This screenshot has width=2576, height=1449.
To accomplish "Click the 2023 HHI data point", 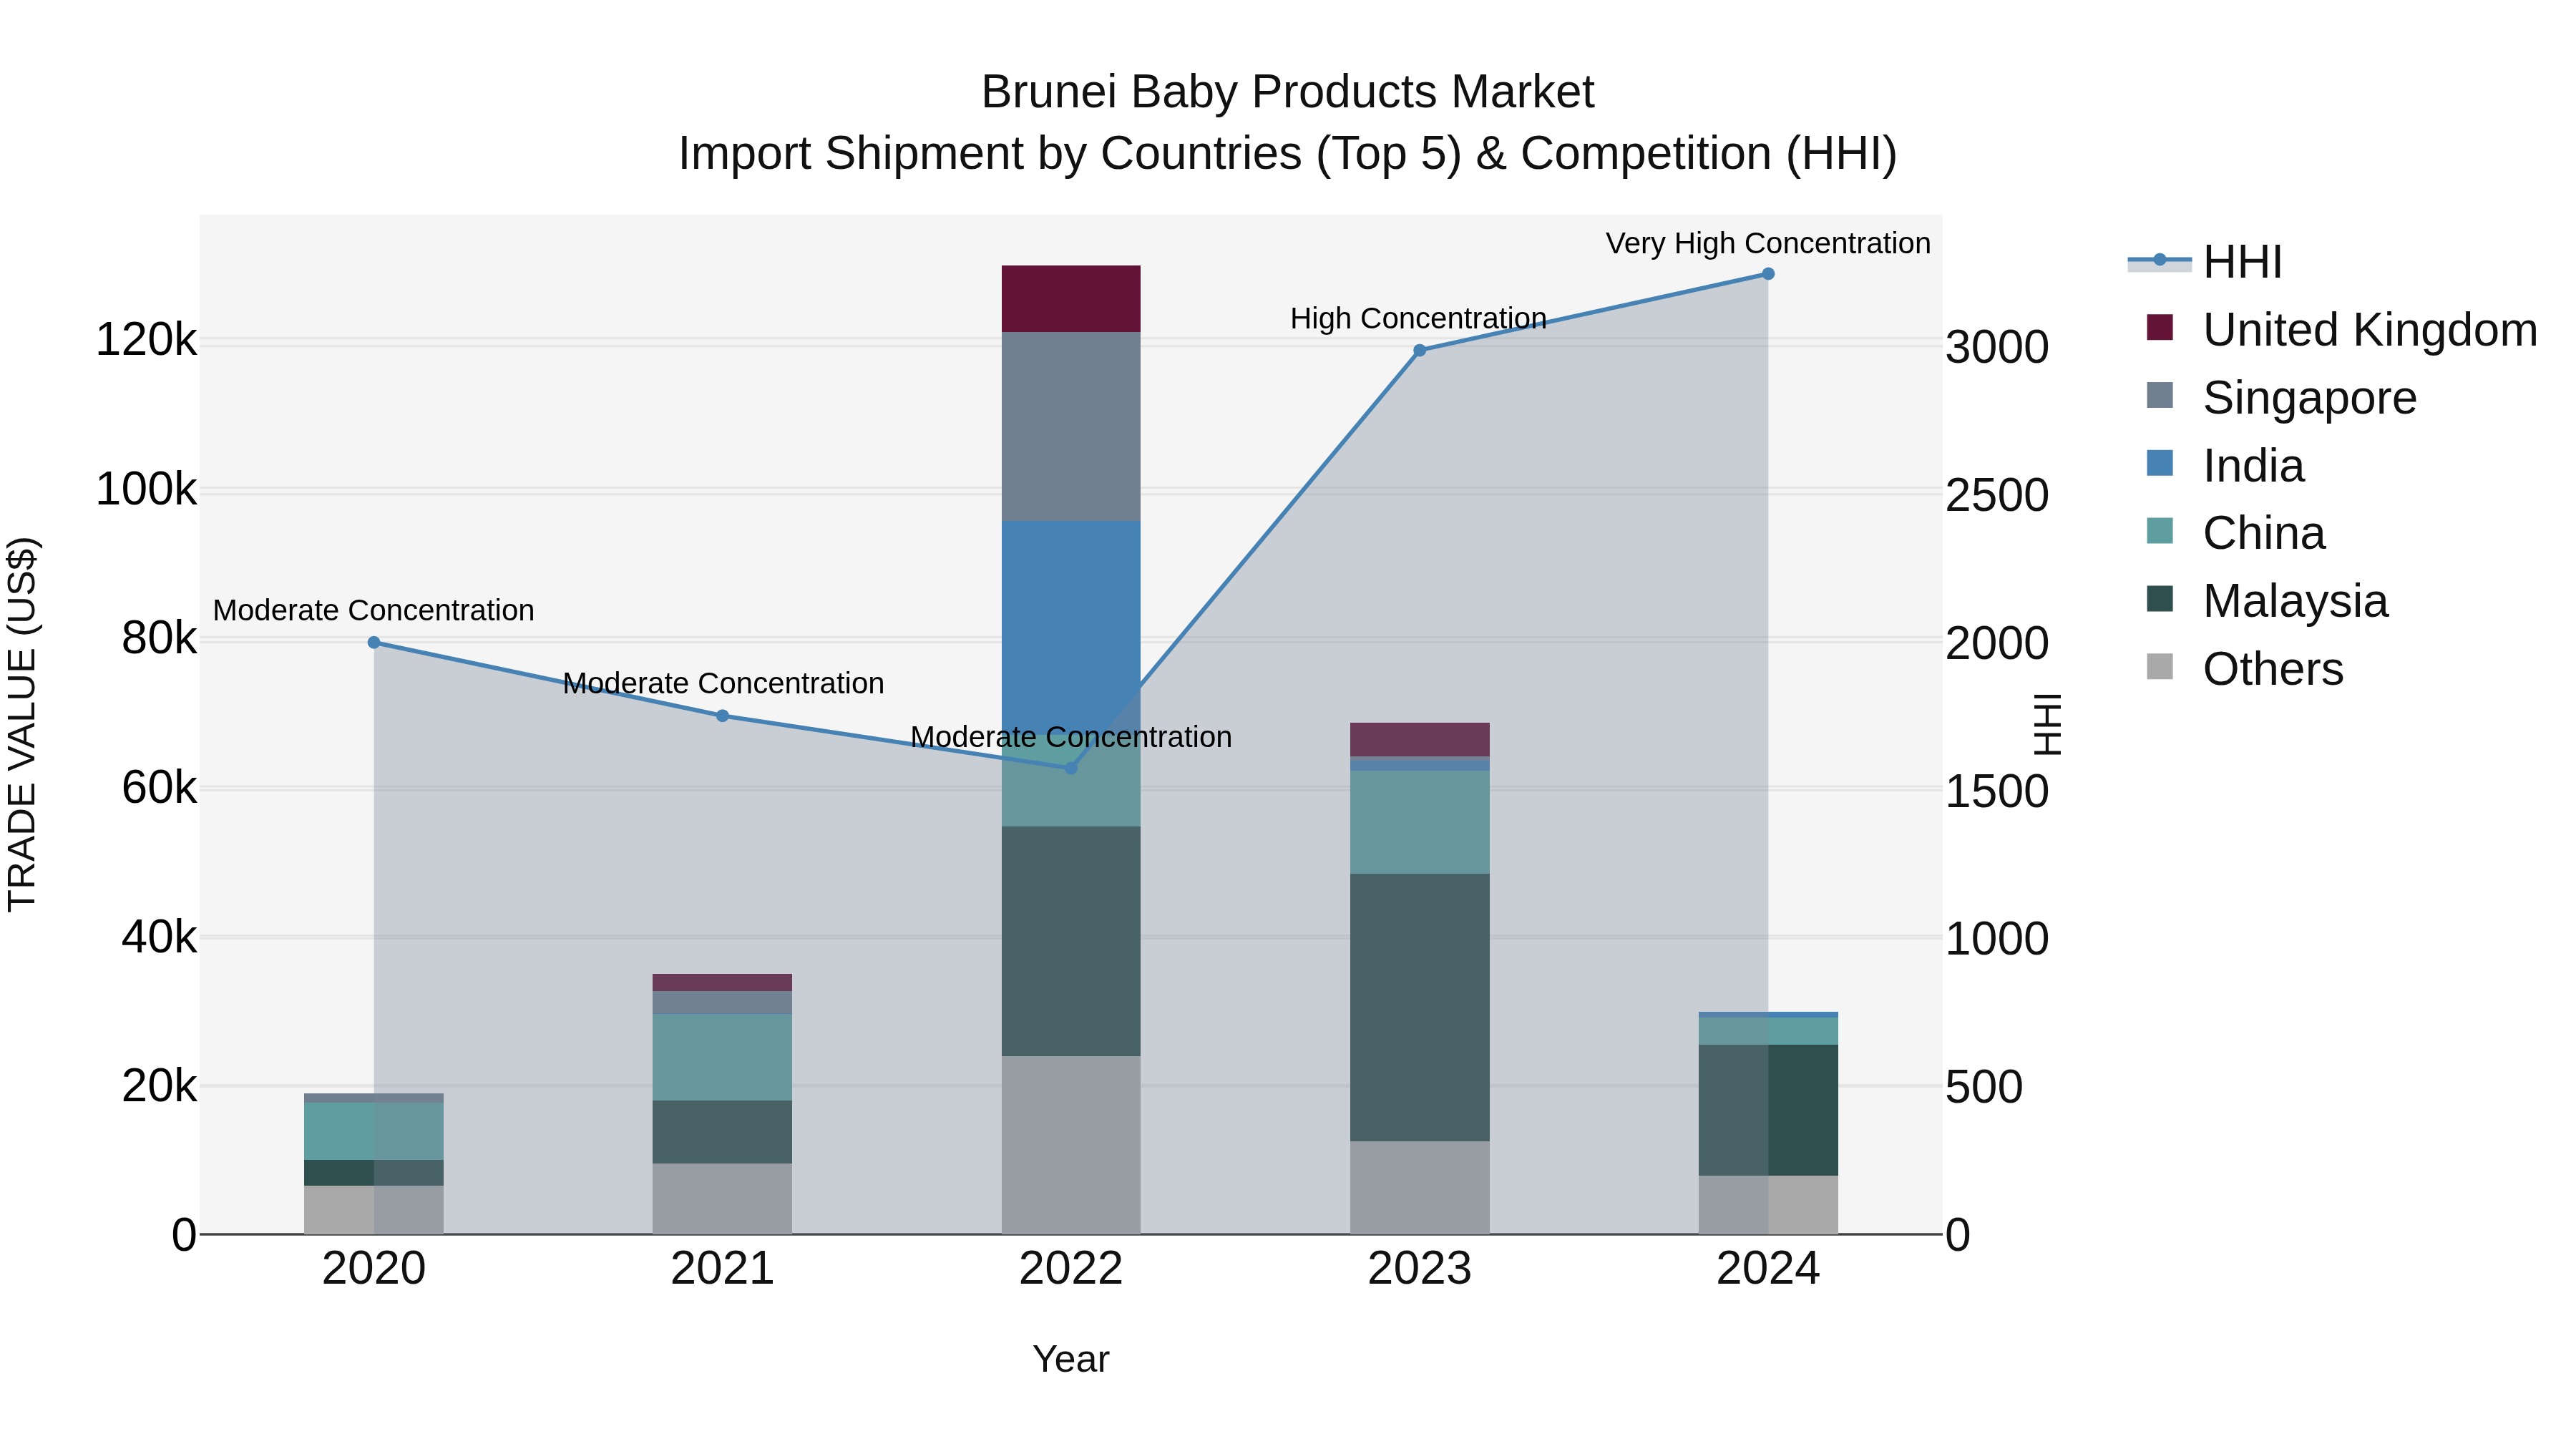I will coord(1420,350).
